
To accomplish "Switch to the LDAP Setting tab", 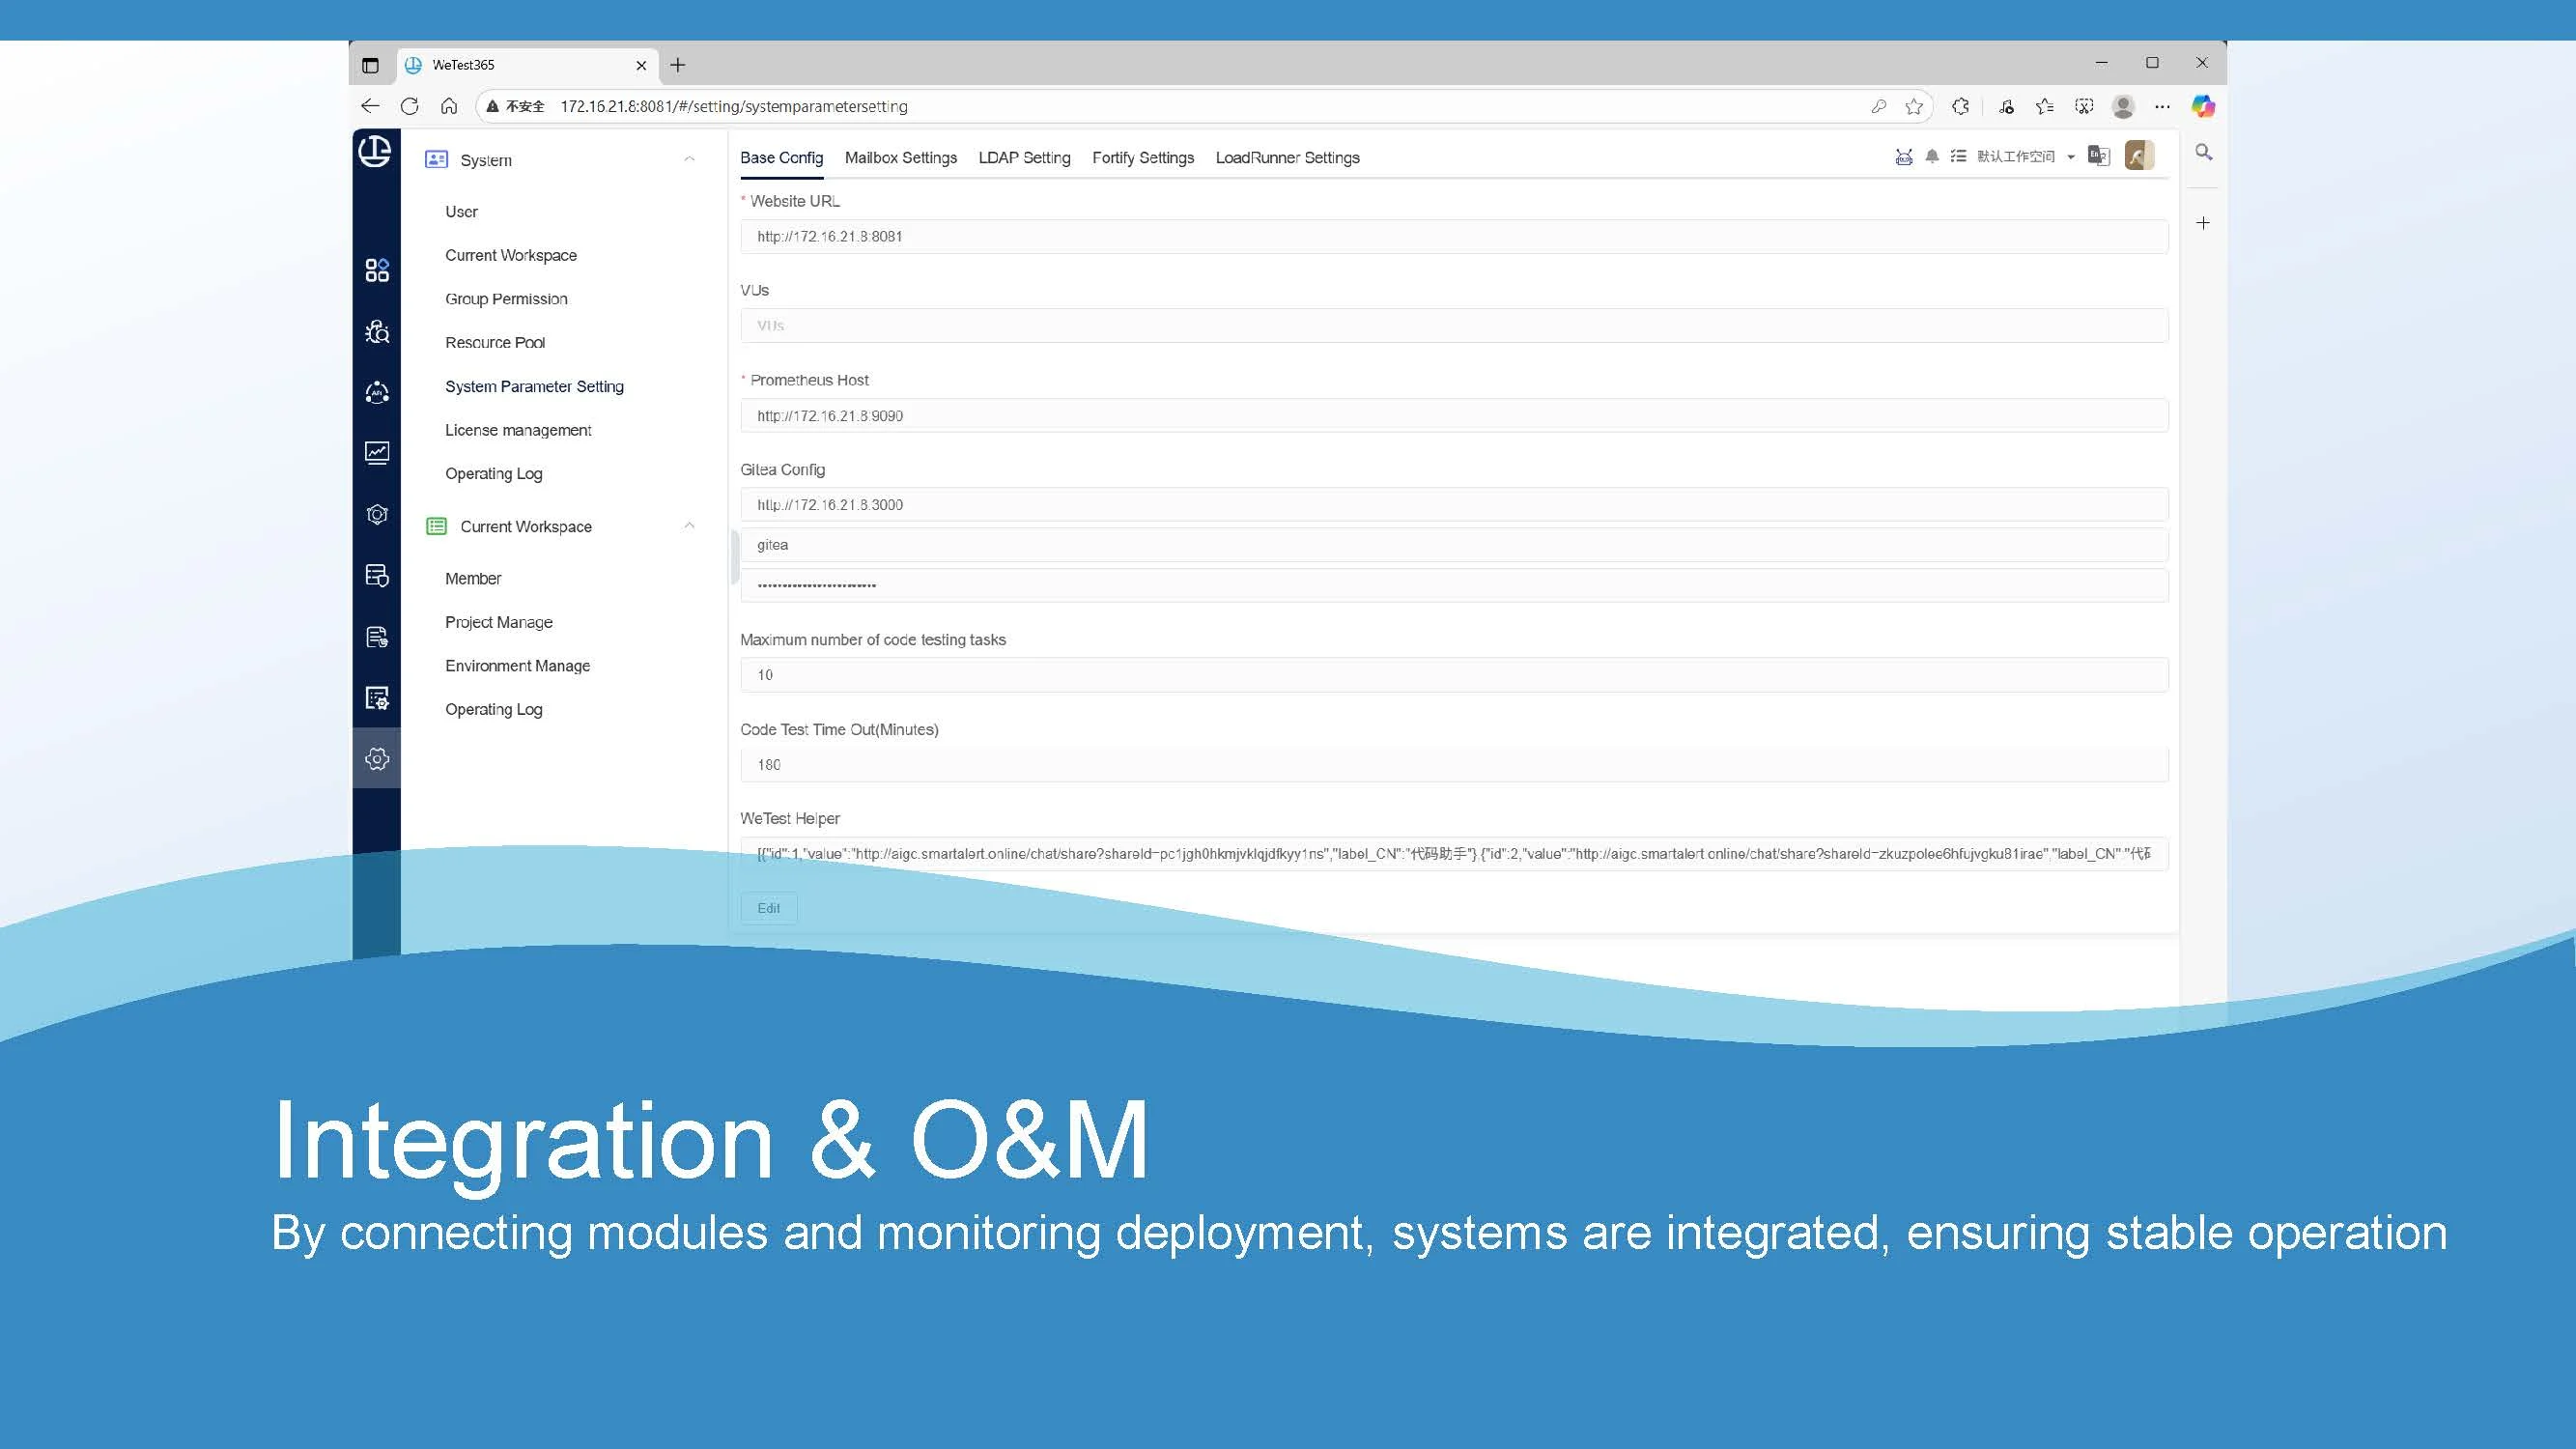I will pos(1024,158).
